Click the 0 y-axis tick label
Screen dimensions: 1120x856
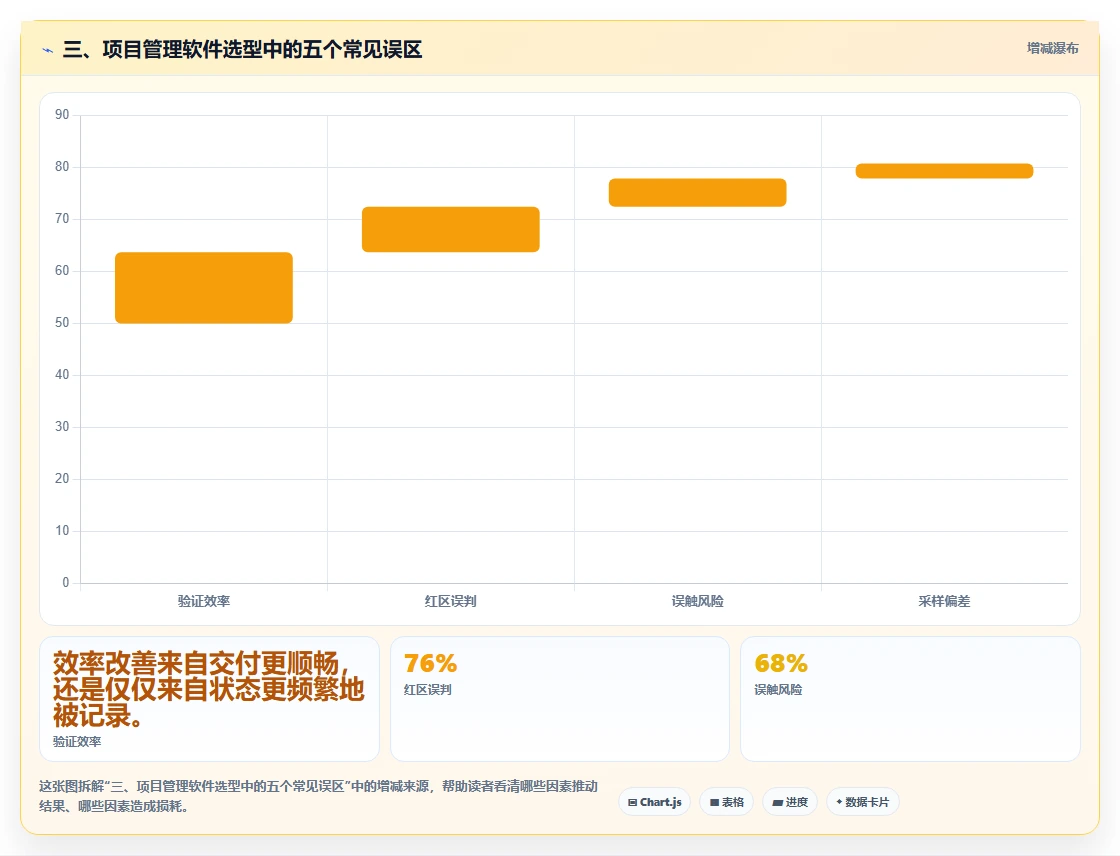66,582
